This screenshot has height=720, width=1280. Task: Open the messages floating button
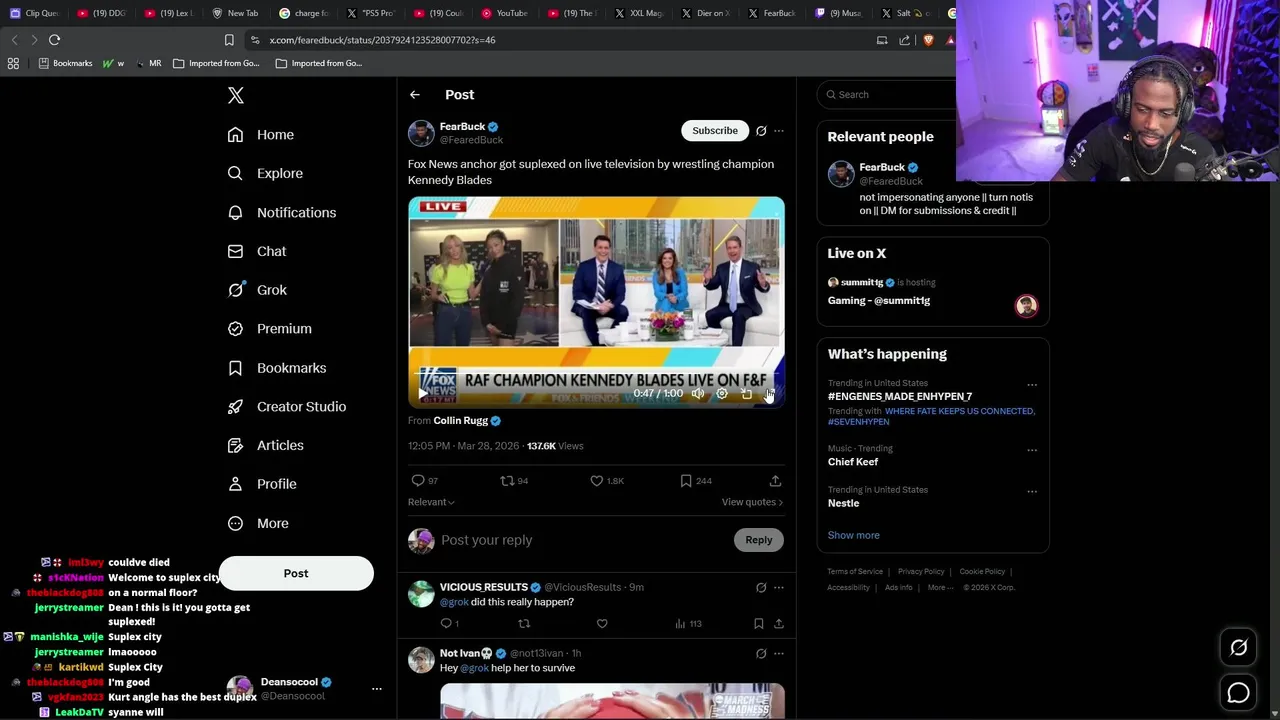click(x=1239, y=692)
